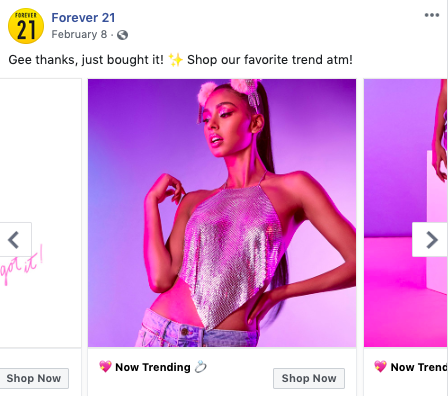Open the partially visible right carousel image
The height and width of the screenshot is (396, 448).
[x=406, y=213]
